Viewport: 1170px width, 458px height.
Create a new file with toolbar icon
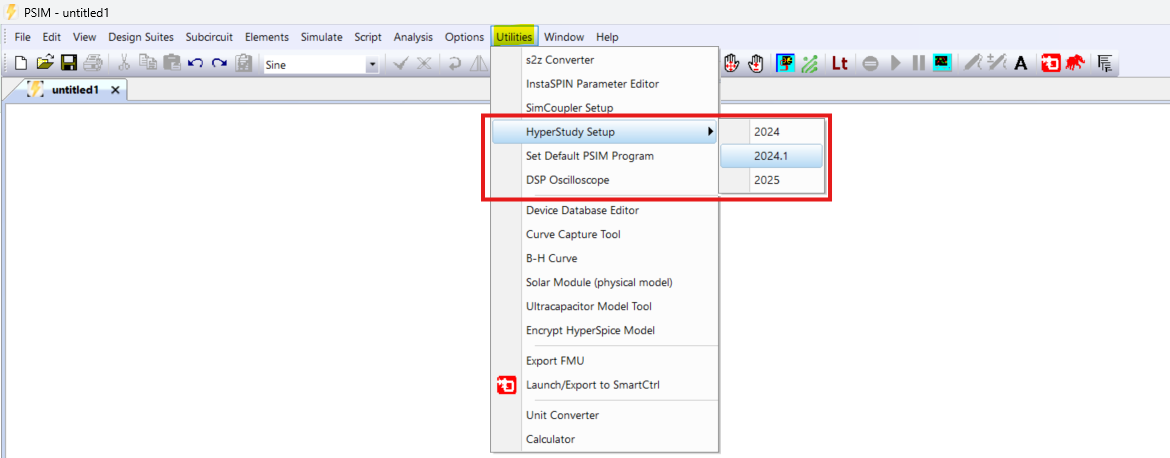[22, 64]
